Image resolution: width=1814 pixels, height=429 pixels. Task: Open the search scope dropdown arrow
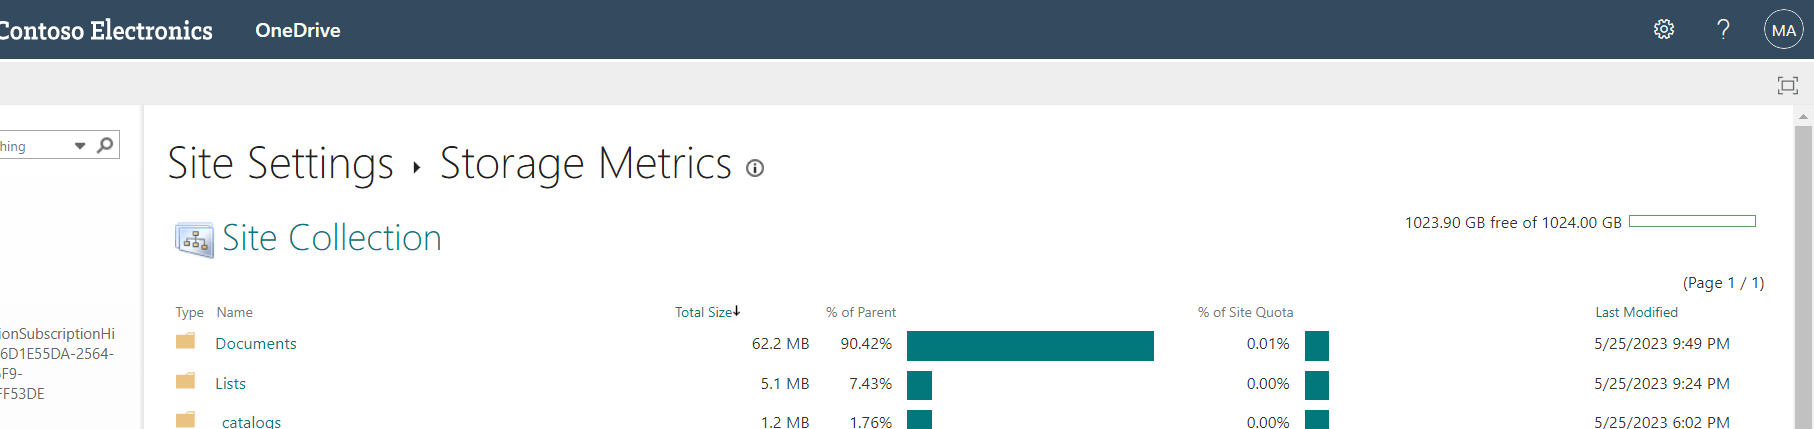coord(80,146)
